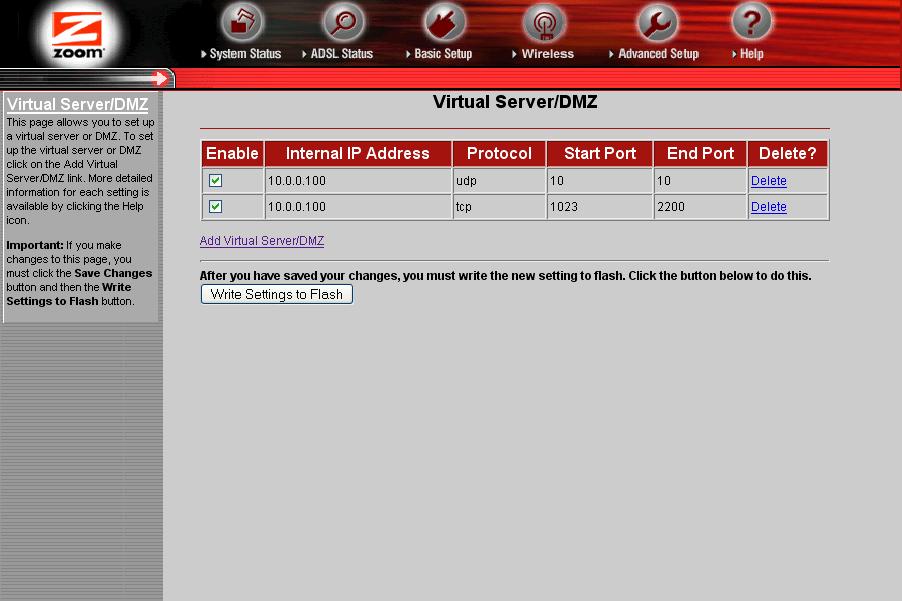Screen dimensions: 902x601
Task: Click end port value 2200
Action: [671, 206]
